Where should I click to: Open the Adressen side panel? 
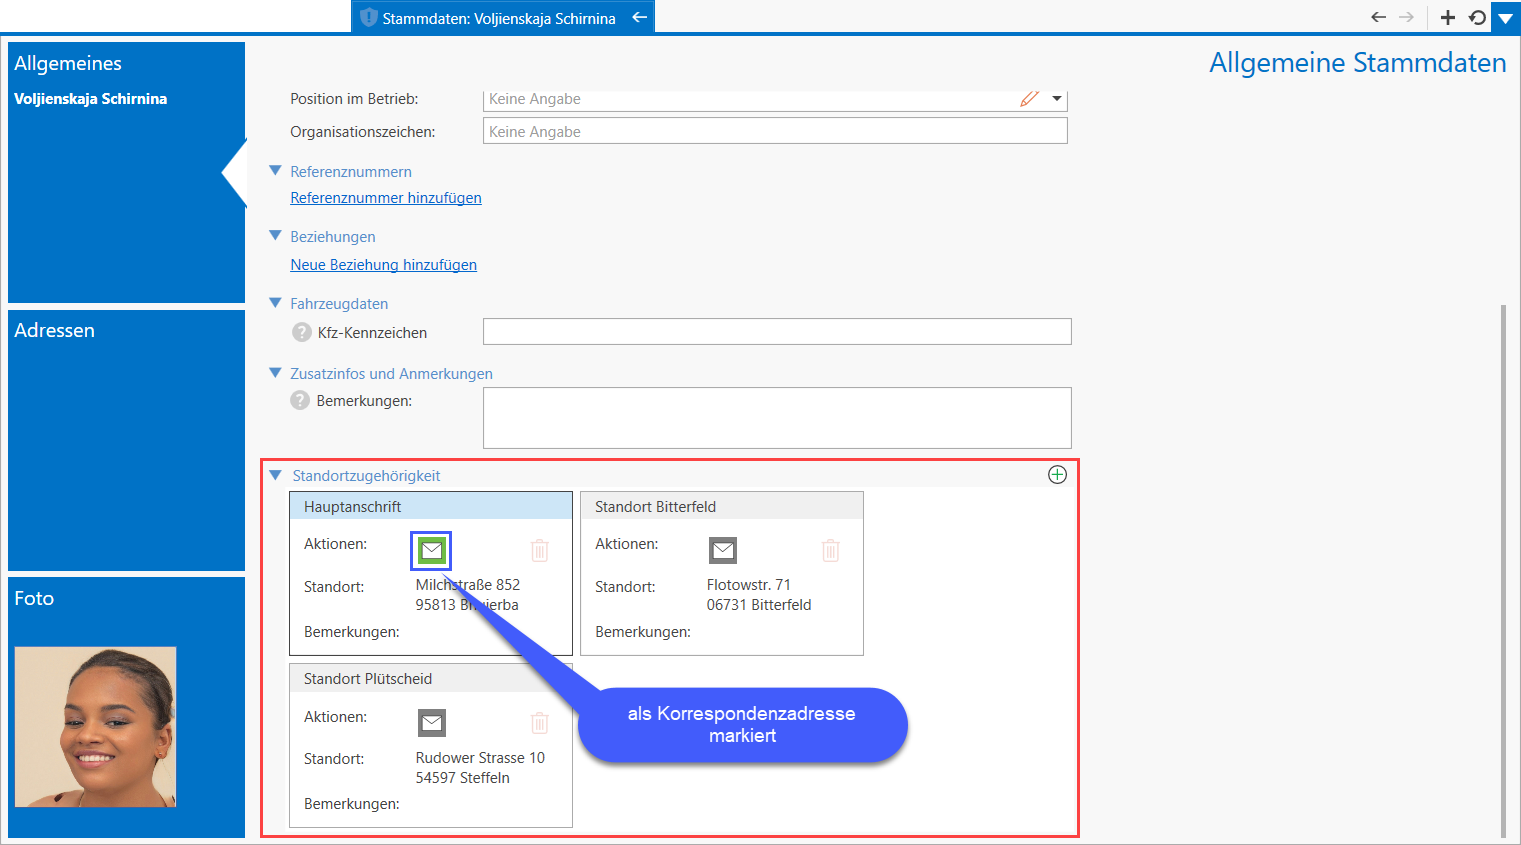point(126,440)
